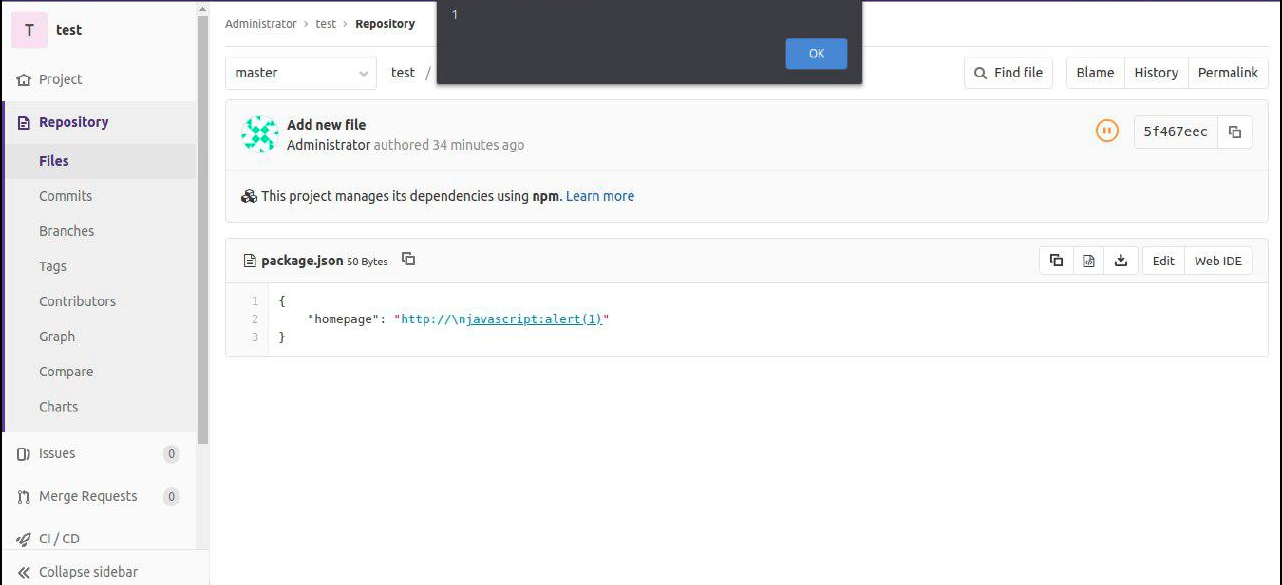Copy file path icon beside package.json
The width and height of the screenshot is (1282, 585).
coord(408,260)
